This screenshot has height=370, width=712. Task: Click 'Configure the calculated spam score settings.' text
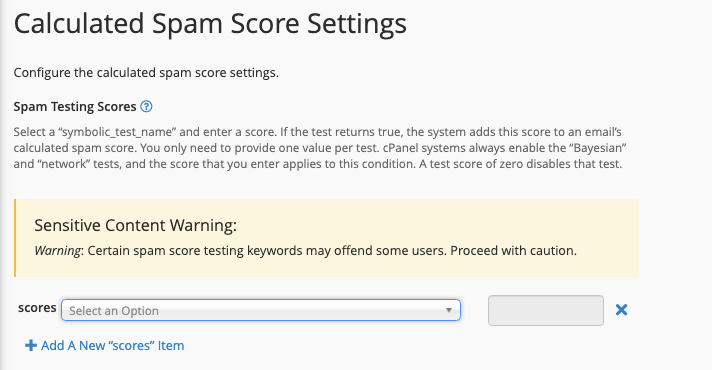coord(146,73)
